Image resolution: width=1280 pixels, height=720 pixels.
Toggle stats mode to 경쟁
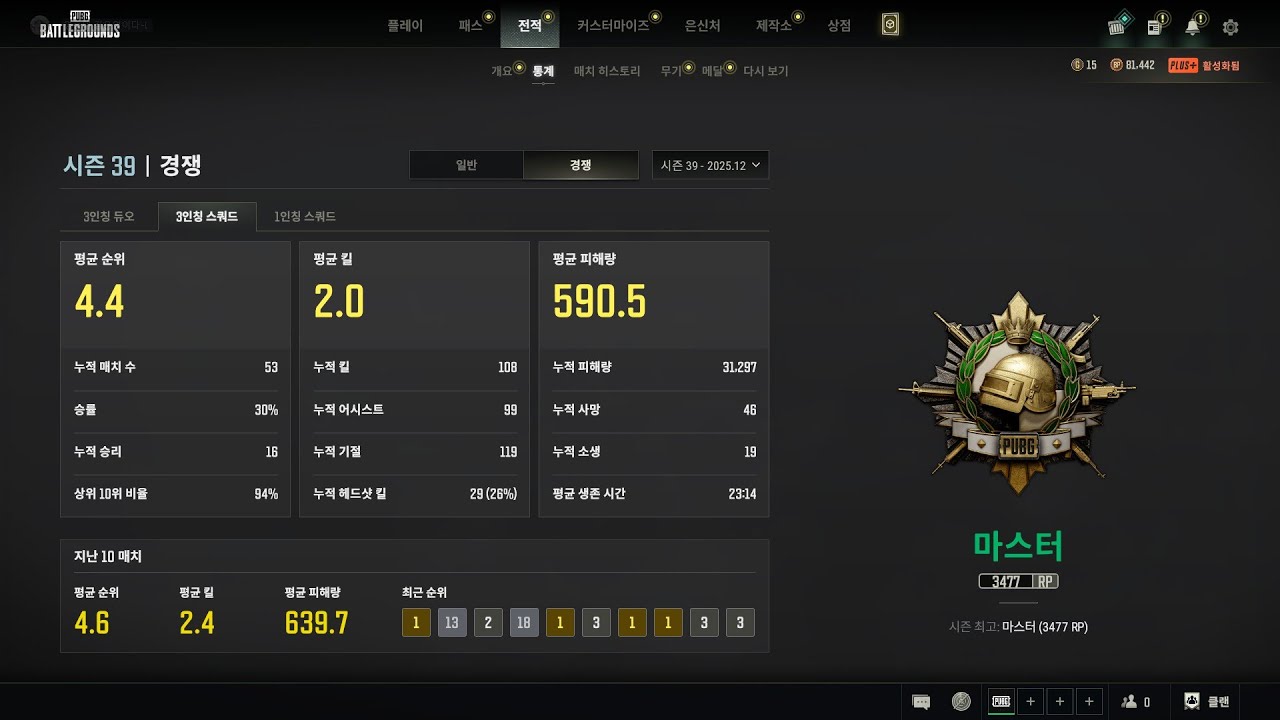coord(581,165)
